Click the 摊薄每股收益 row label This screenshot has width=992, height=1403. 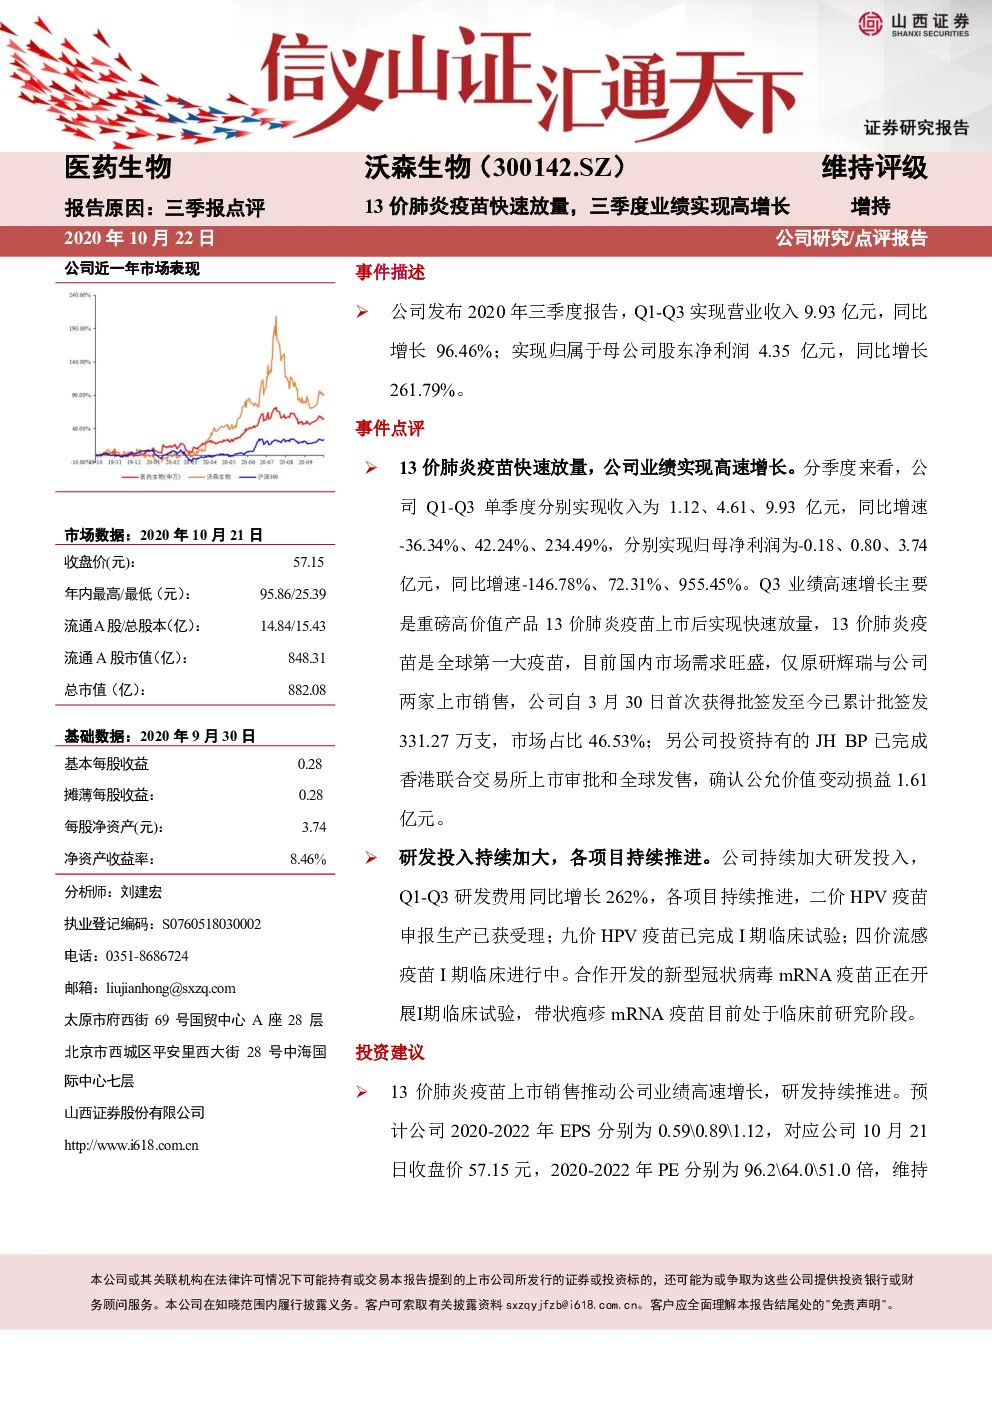(109, 796)
